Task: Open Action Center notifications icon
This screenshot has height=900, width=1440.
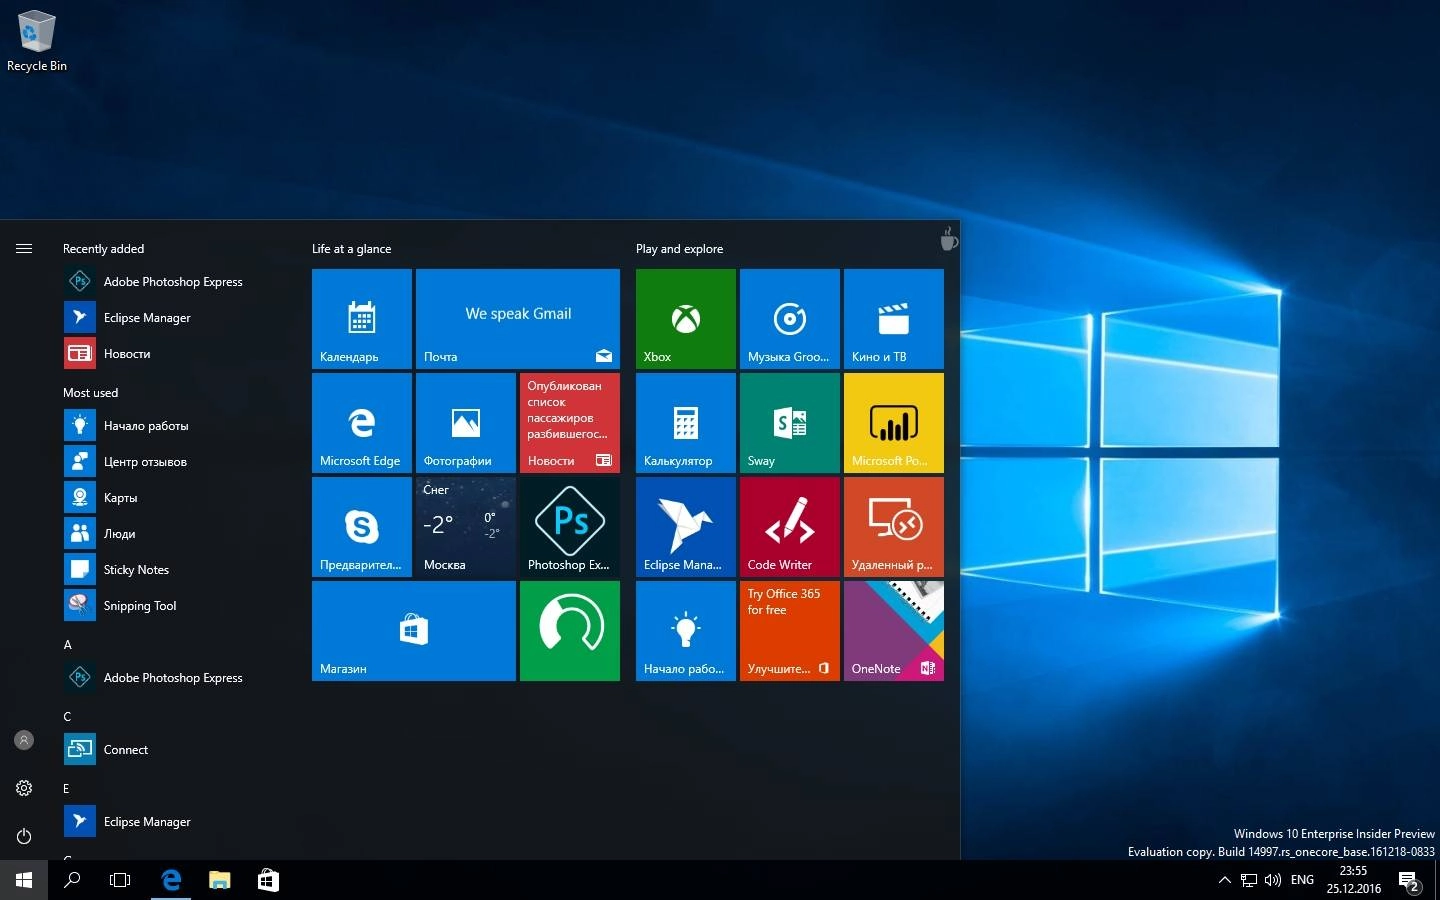Action: click(1409, 881)
